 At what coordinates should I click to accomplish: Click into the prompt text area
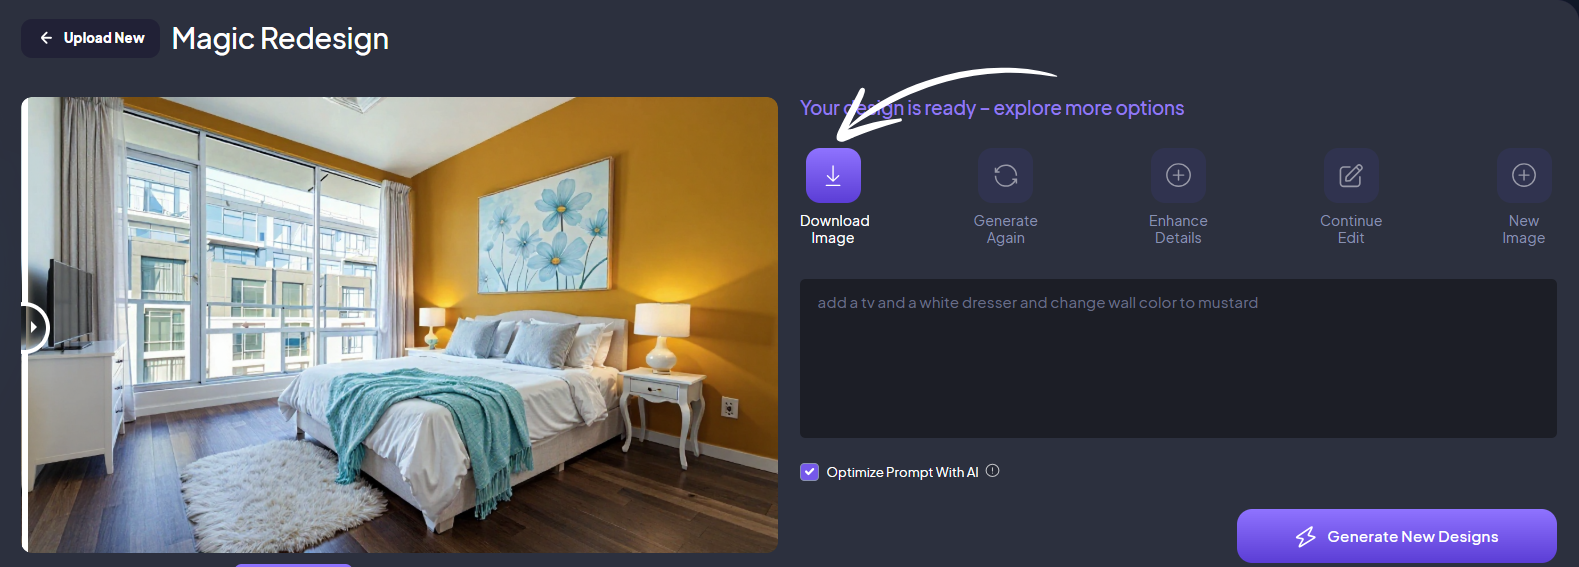tap(1178, 358)
